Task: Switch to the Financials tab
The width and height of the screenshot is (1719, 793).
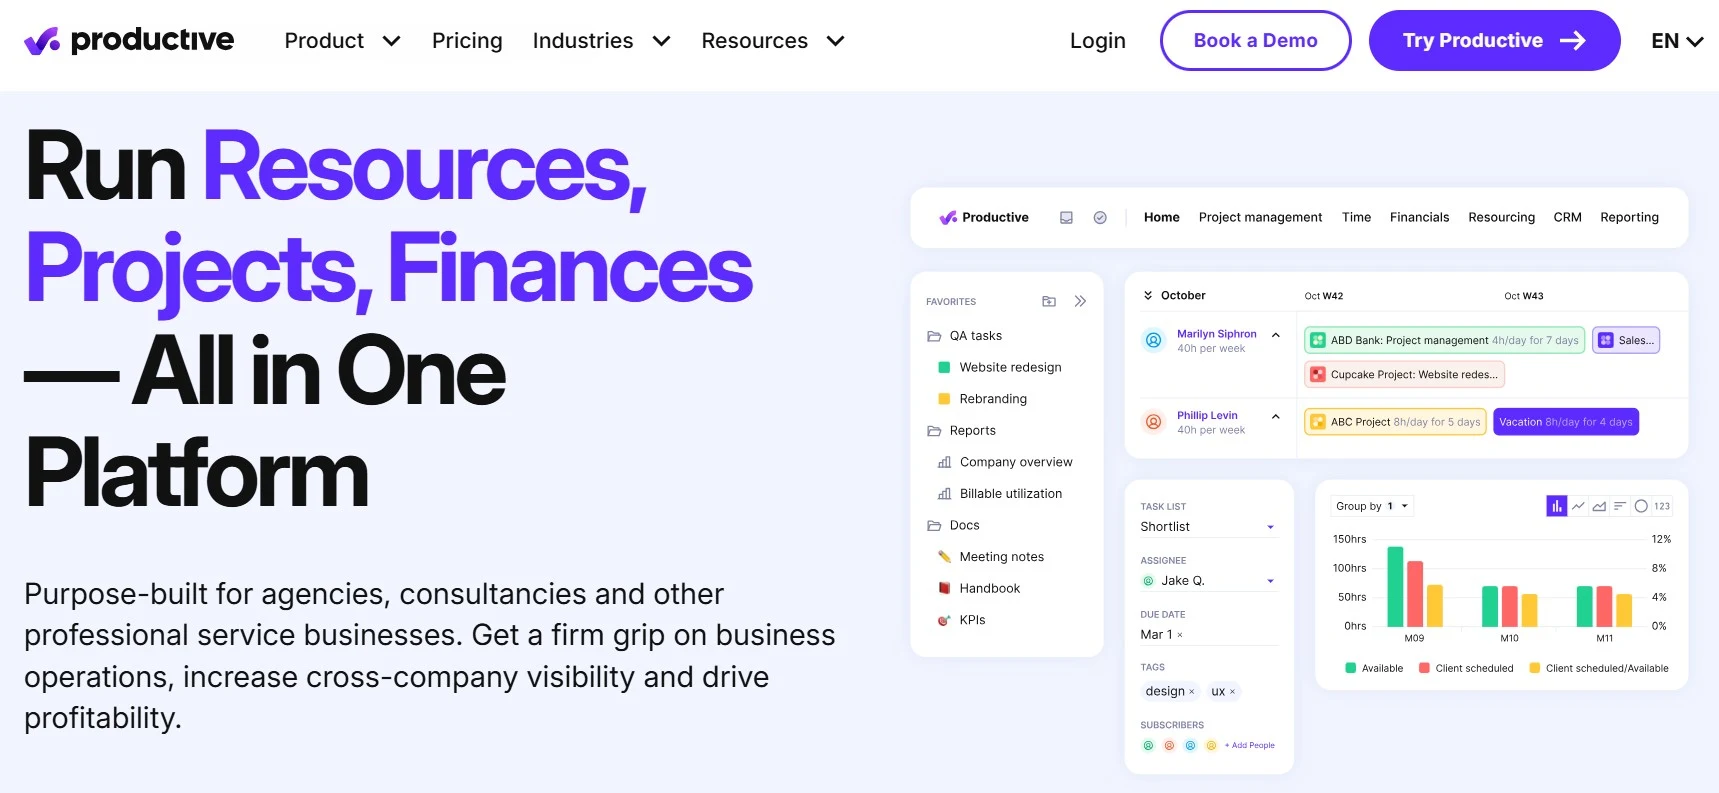Action: click(1419, 217)
